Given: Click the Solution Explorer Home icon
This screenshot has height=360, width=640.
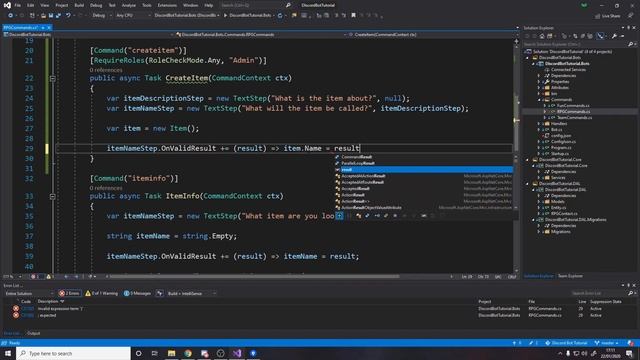Looking at the screenshot, I should (542, 36).
